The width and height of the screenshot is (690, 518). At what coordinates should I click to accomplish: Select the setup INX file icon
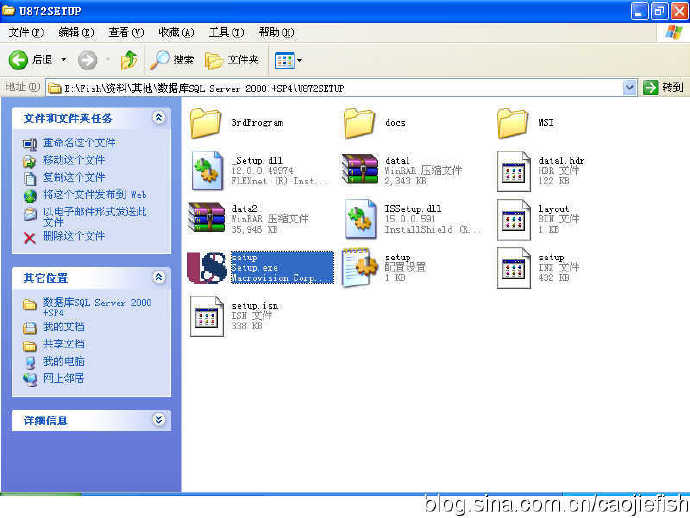coord(514,268)
